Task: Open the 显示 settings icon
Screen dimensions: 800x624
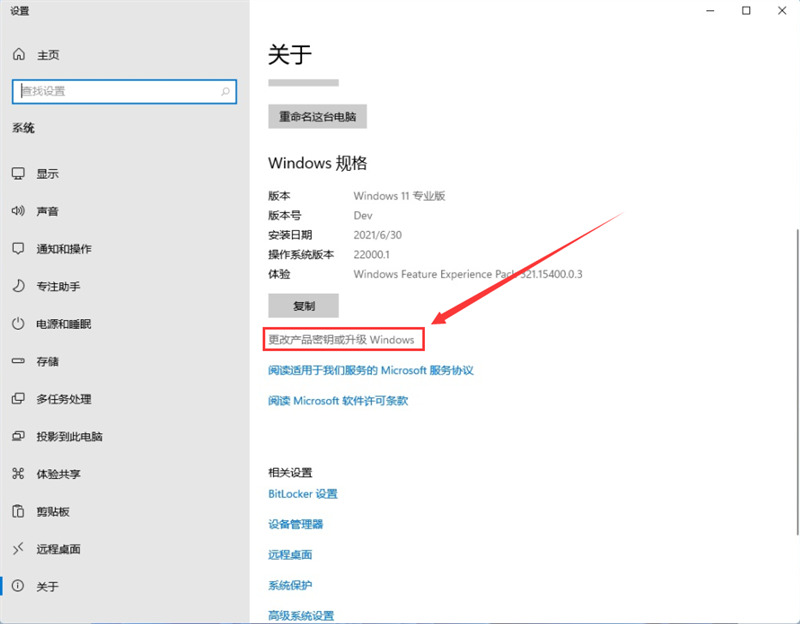Action: (x=45, y=173)
